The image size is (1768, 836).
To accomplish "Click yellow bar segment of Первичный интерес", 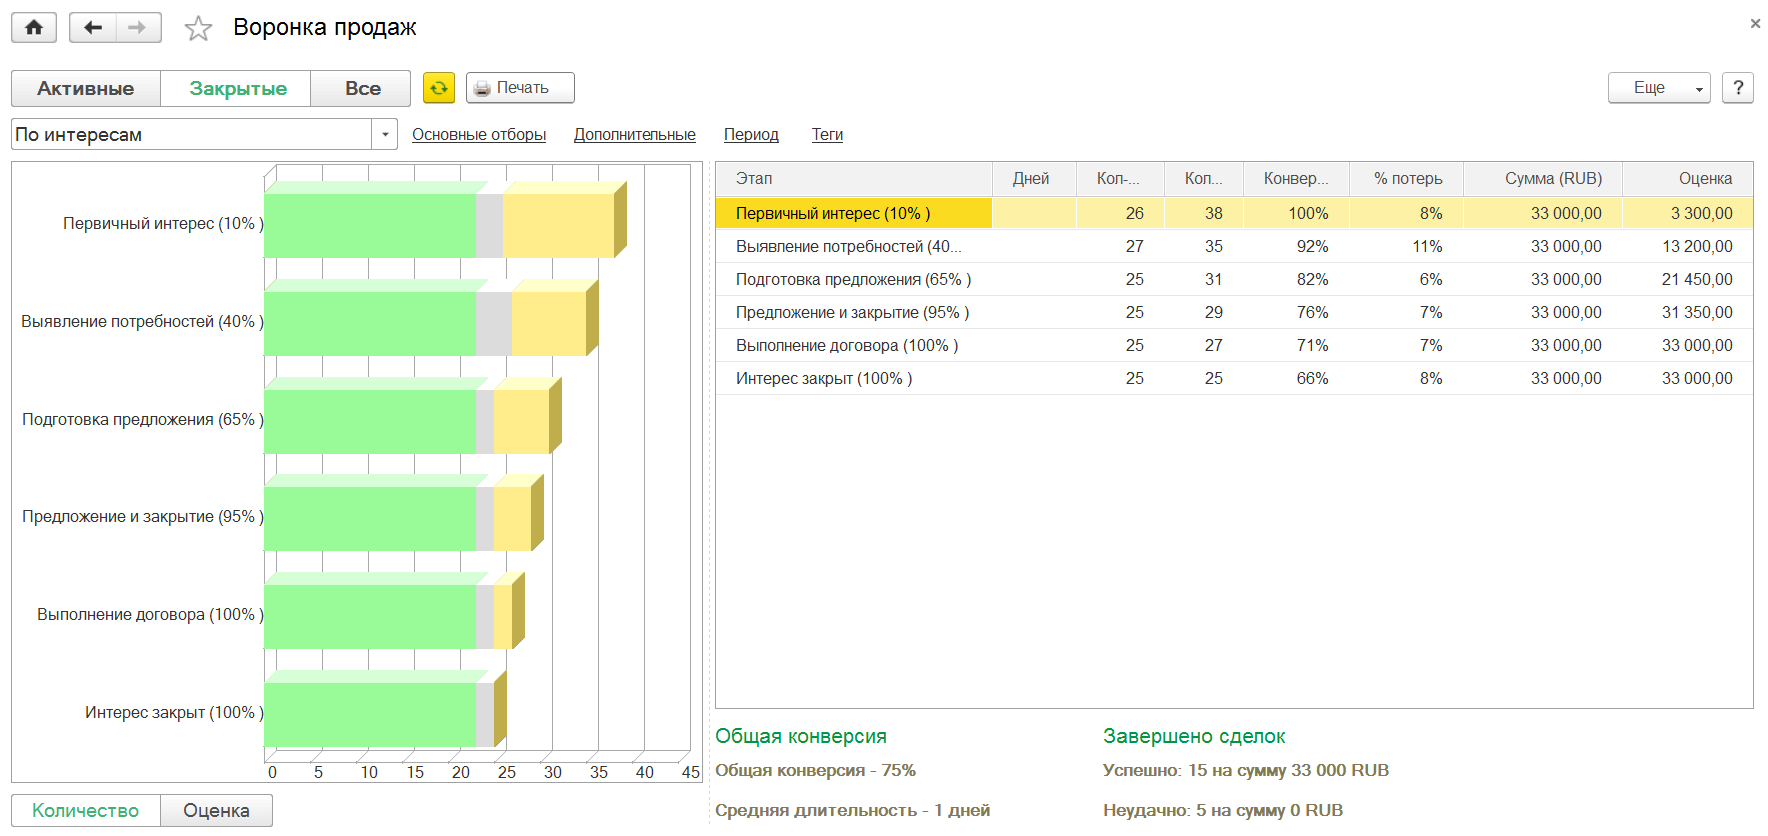I will pyautogui.click(x=558, y=225).
